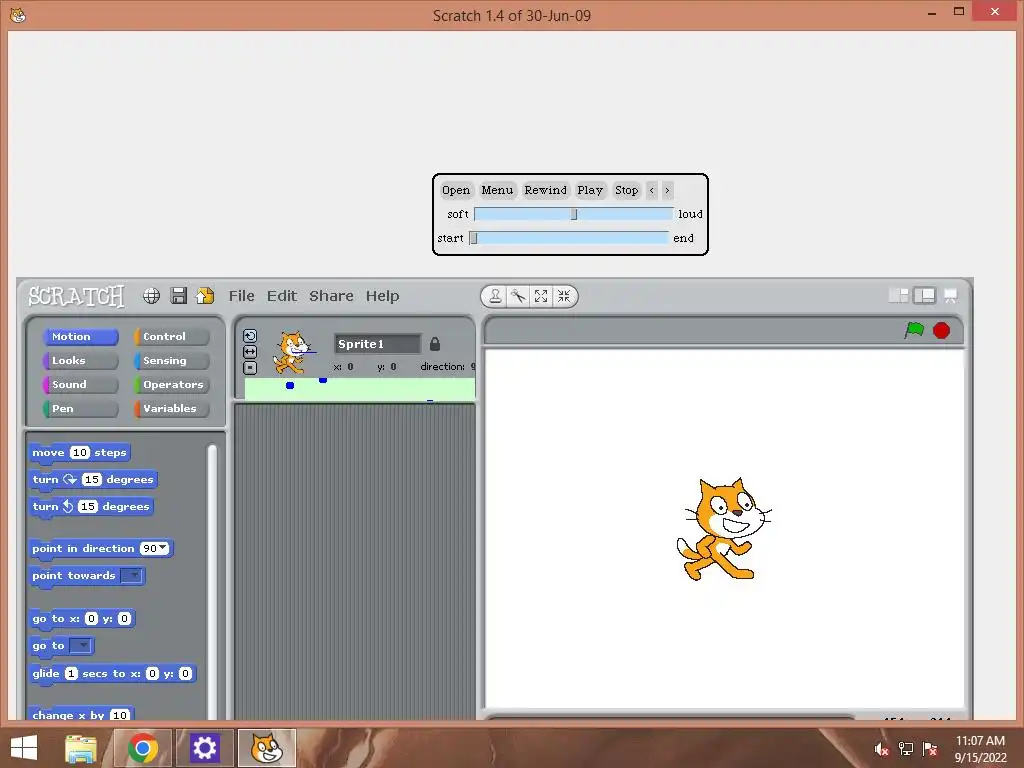
Task: Open the Windows Start button
Action: click(x=24, y=748)
